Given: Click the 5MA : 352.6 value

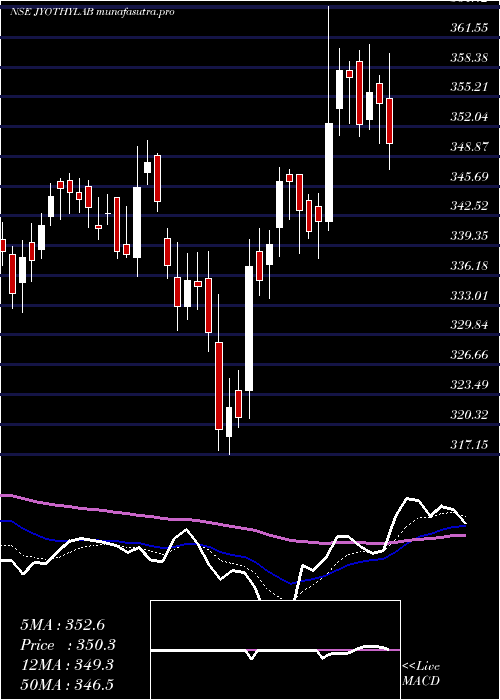Looking at the screenshot, I should click(x=62, y=625).
